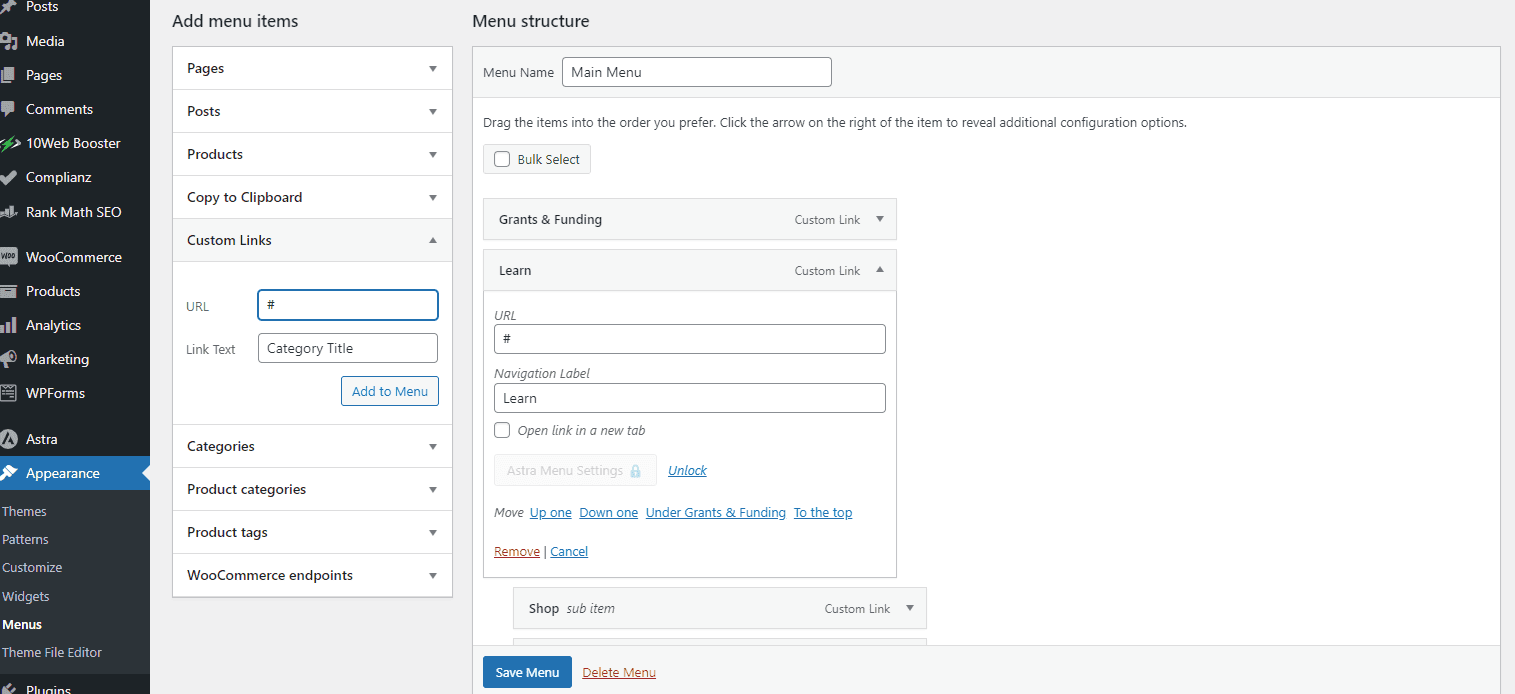Expand the Product categories panel

pyautogui.click(x=432, y=489)
